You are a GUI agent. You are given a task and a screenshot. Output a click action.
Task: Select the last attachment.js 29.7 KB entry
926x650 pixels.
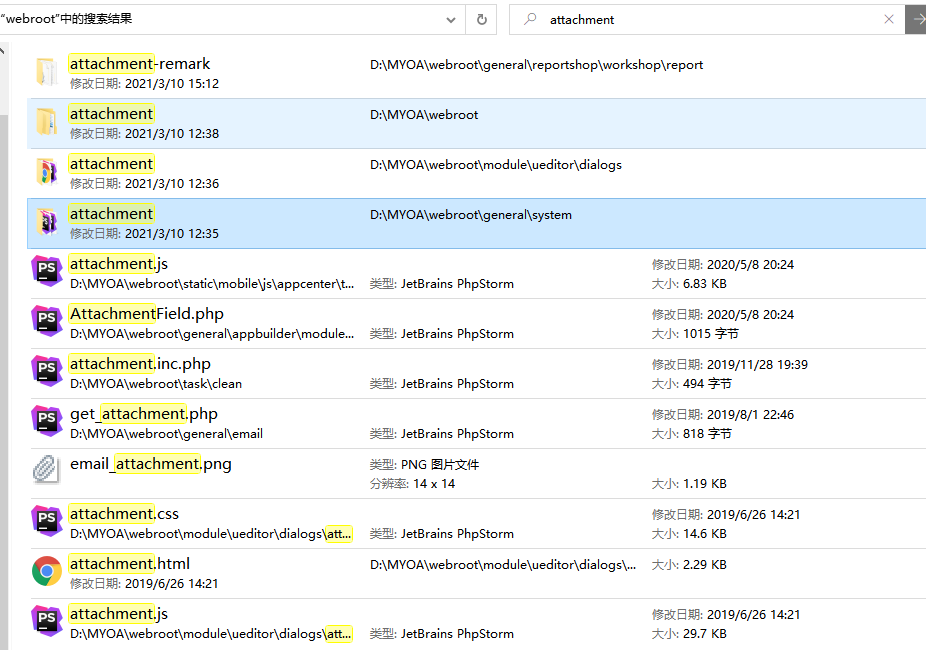(118, 614)
